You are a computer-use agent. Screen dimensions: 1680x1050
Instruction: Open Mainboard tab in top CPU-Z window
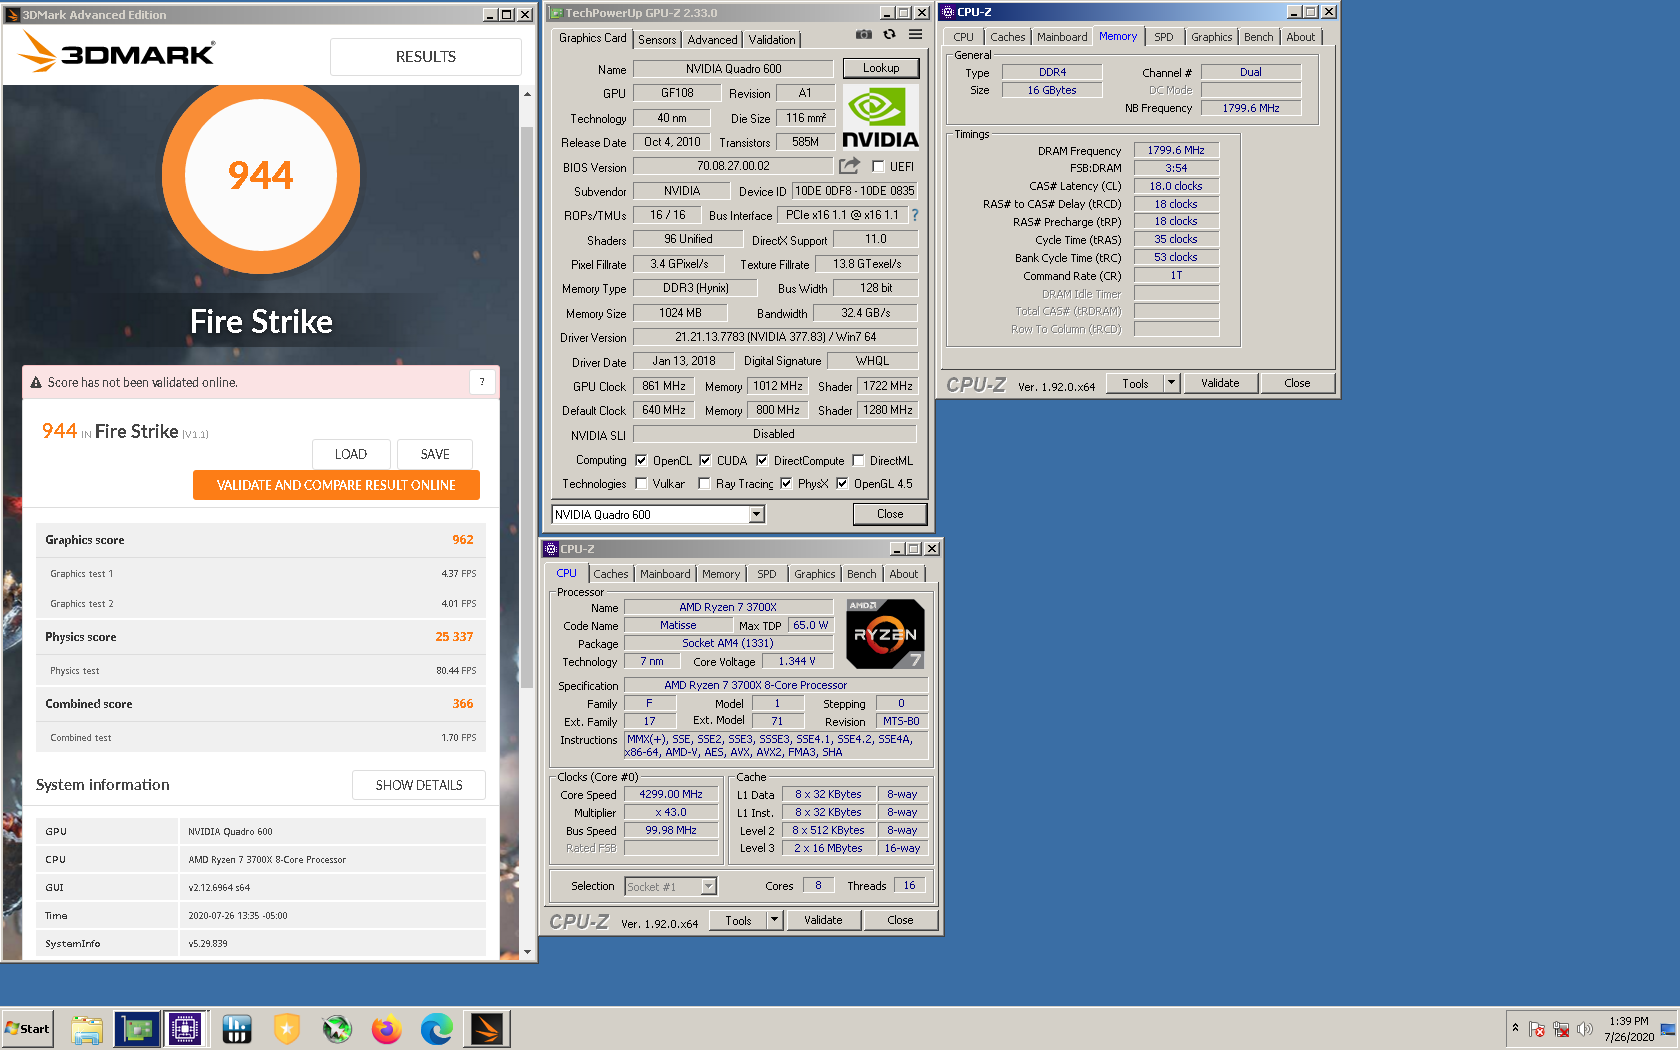(1061, 37)
